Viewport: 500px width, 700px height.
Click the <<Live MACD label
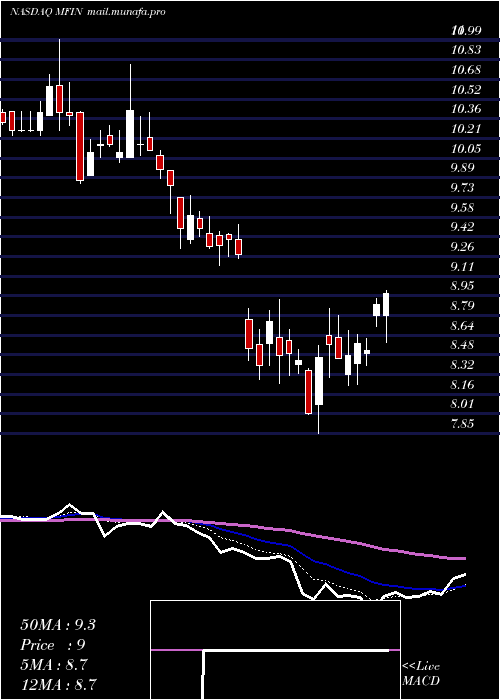tap(421, 674)
